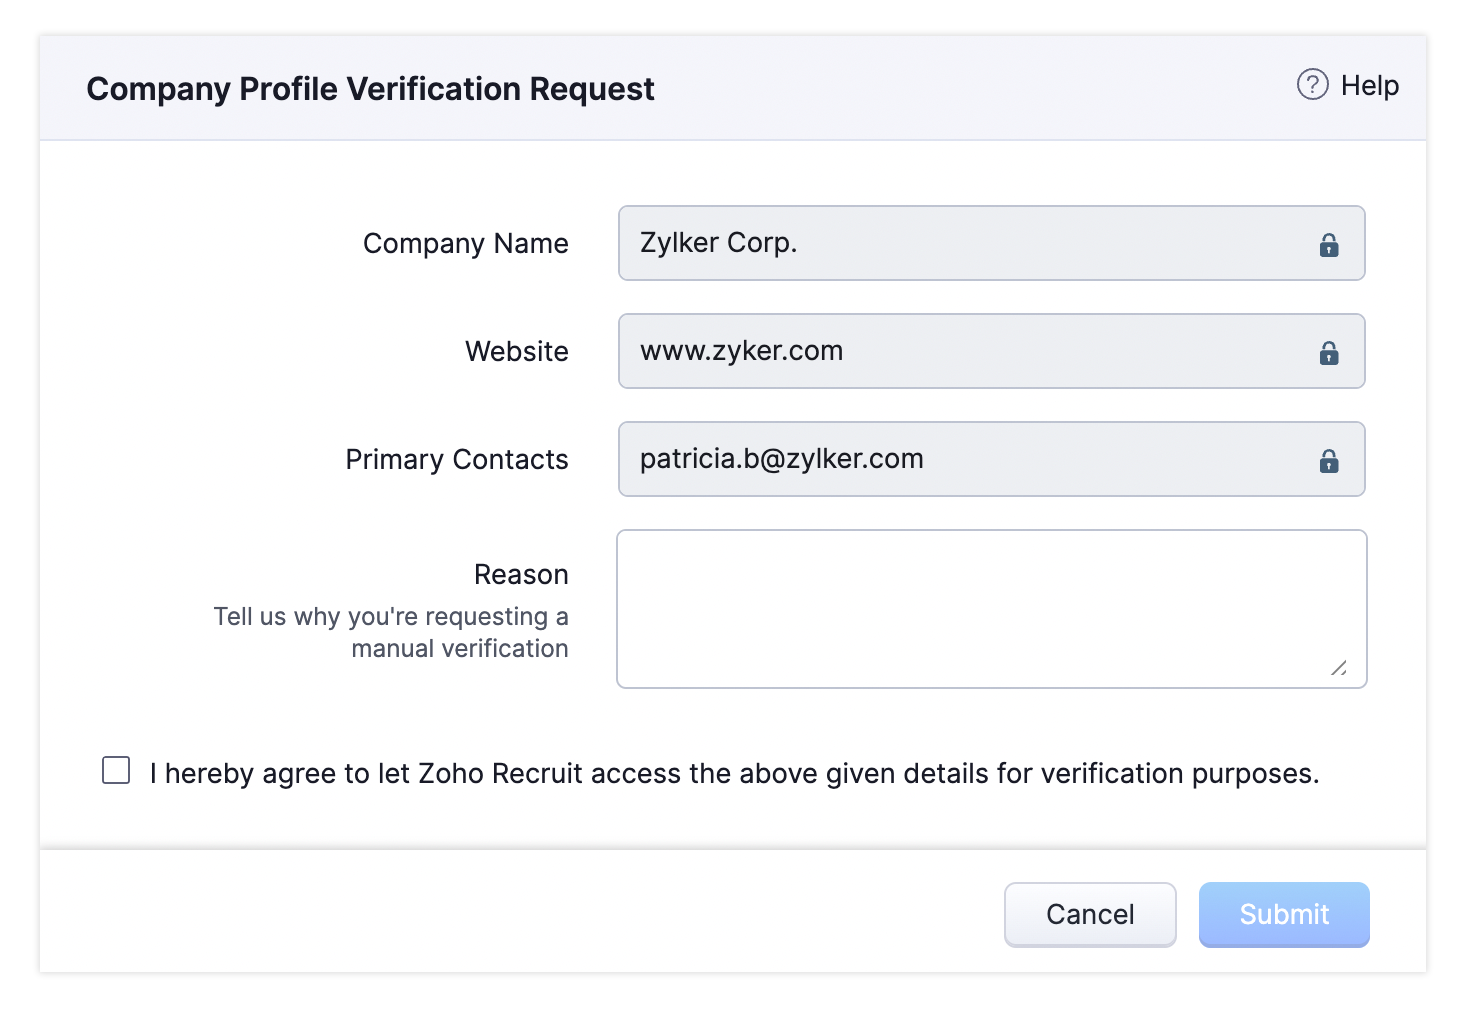1464x1013 pixels.
Task: Tick the Zoho Recruit agreement checkbox
Action: pos(116,770)
